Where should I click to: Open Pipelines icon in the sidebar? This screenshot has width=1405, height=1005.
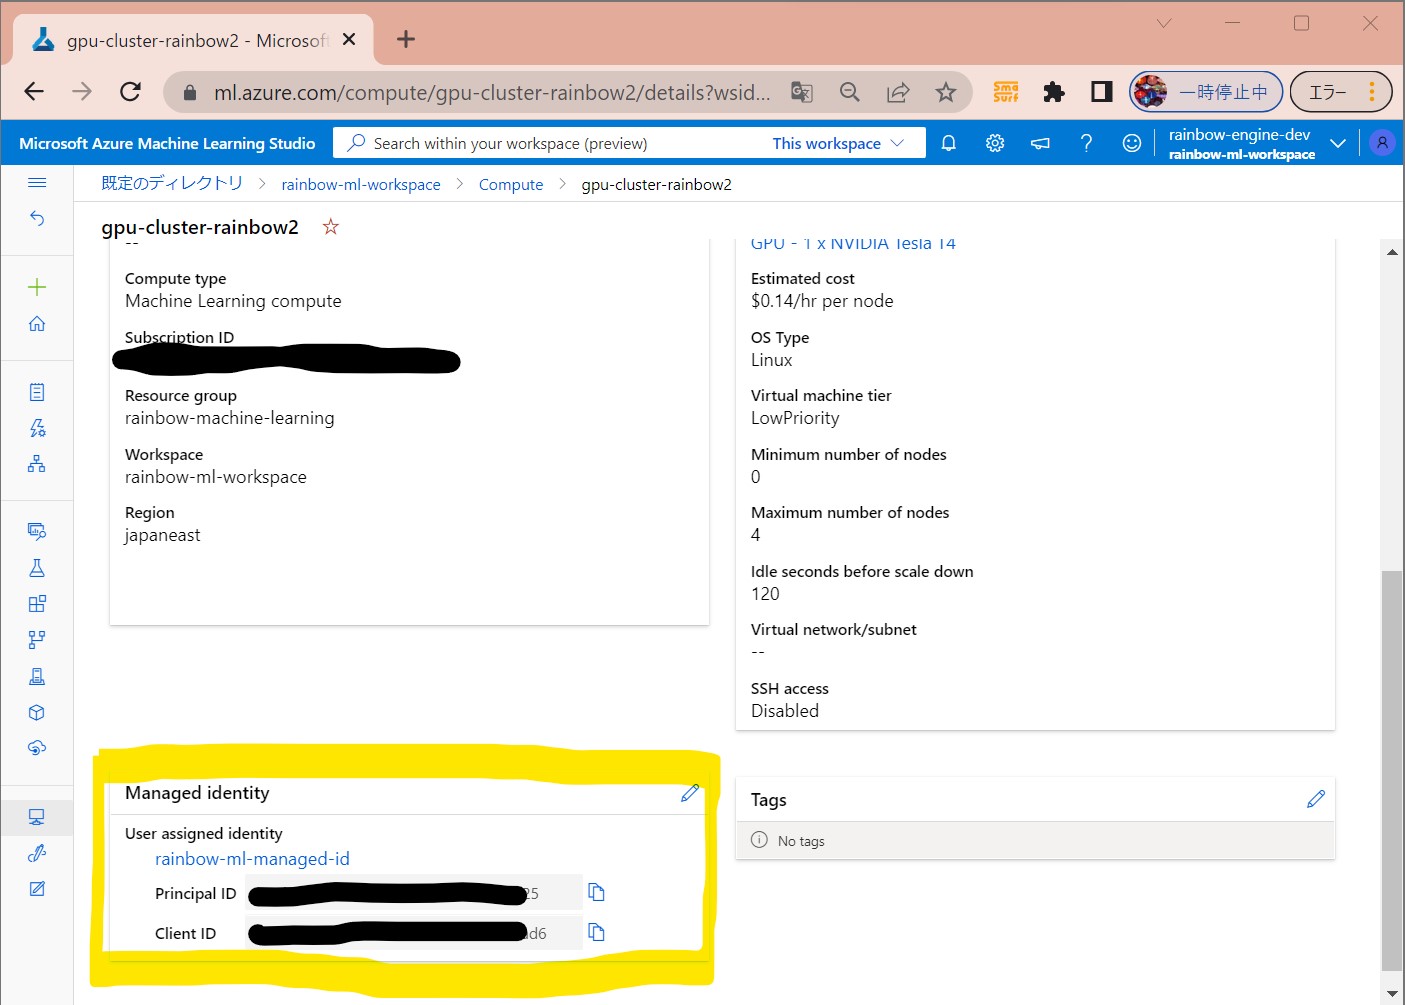(x=37, y=640)
